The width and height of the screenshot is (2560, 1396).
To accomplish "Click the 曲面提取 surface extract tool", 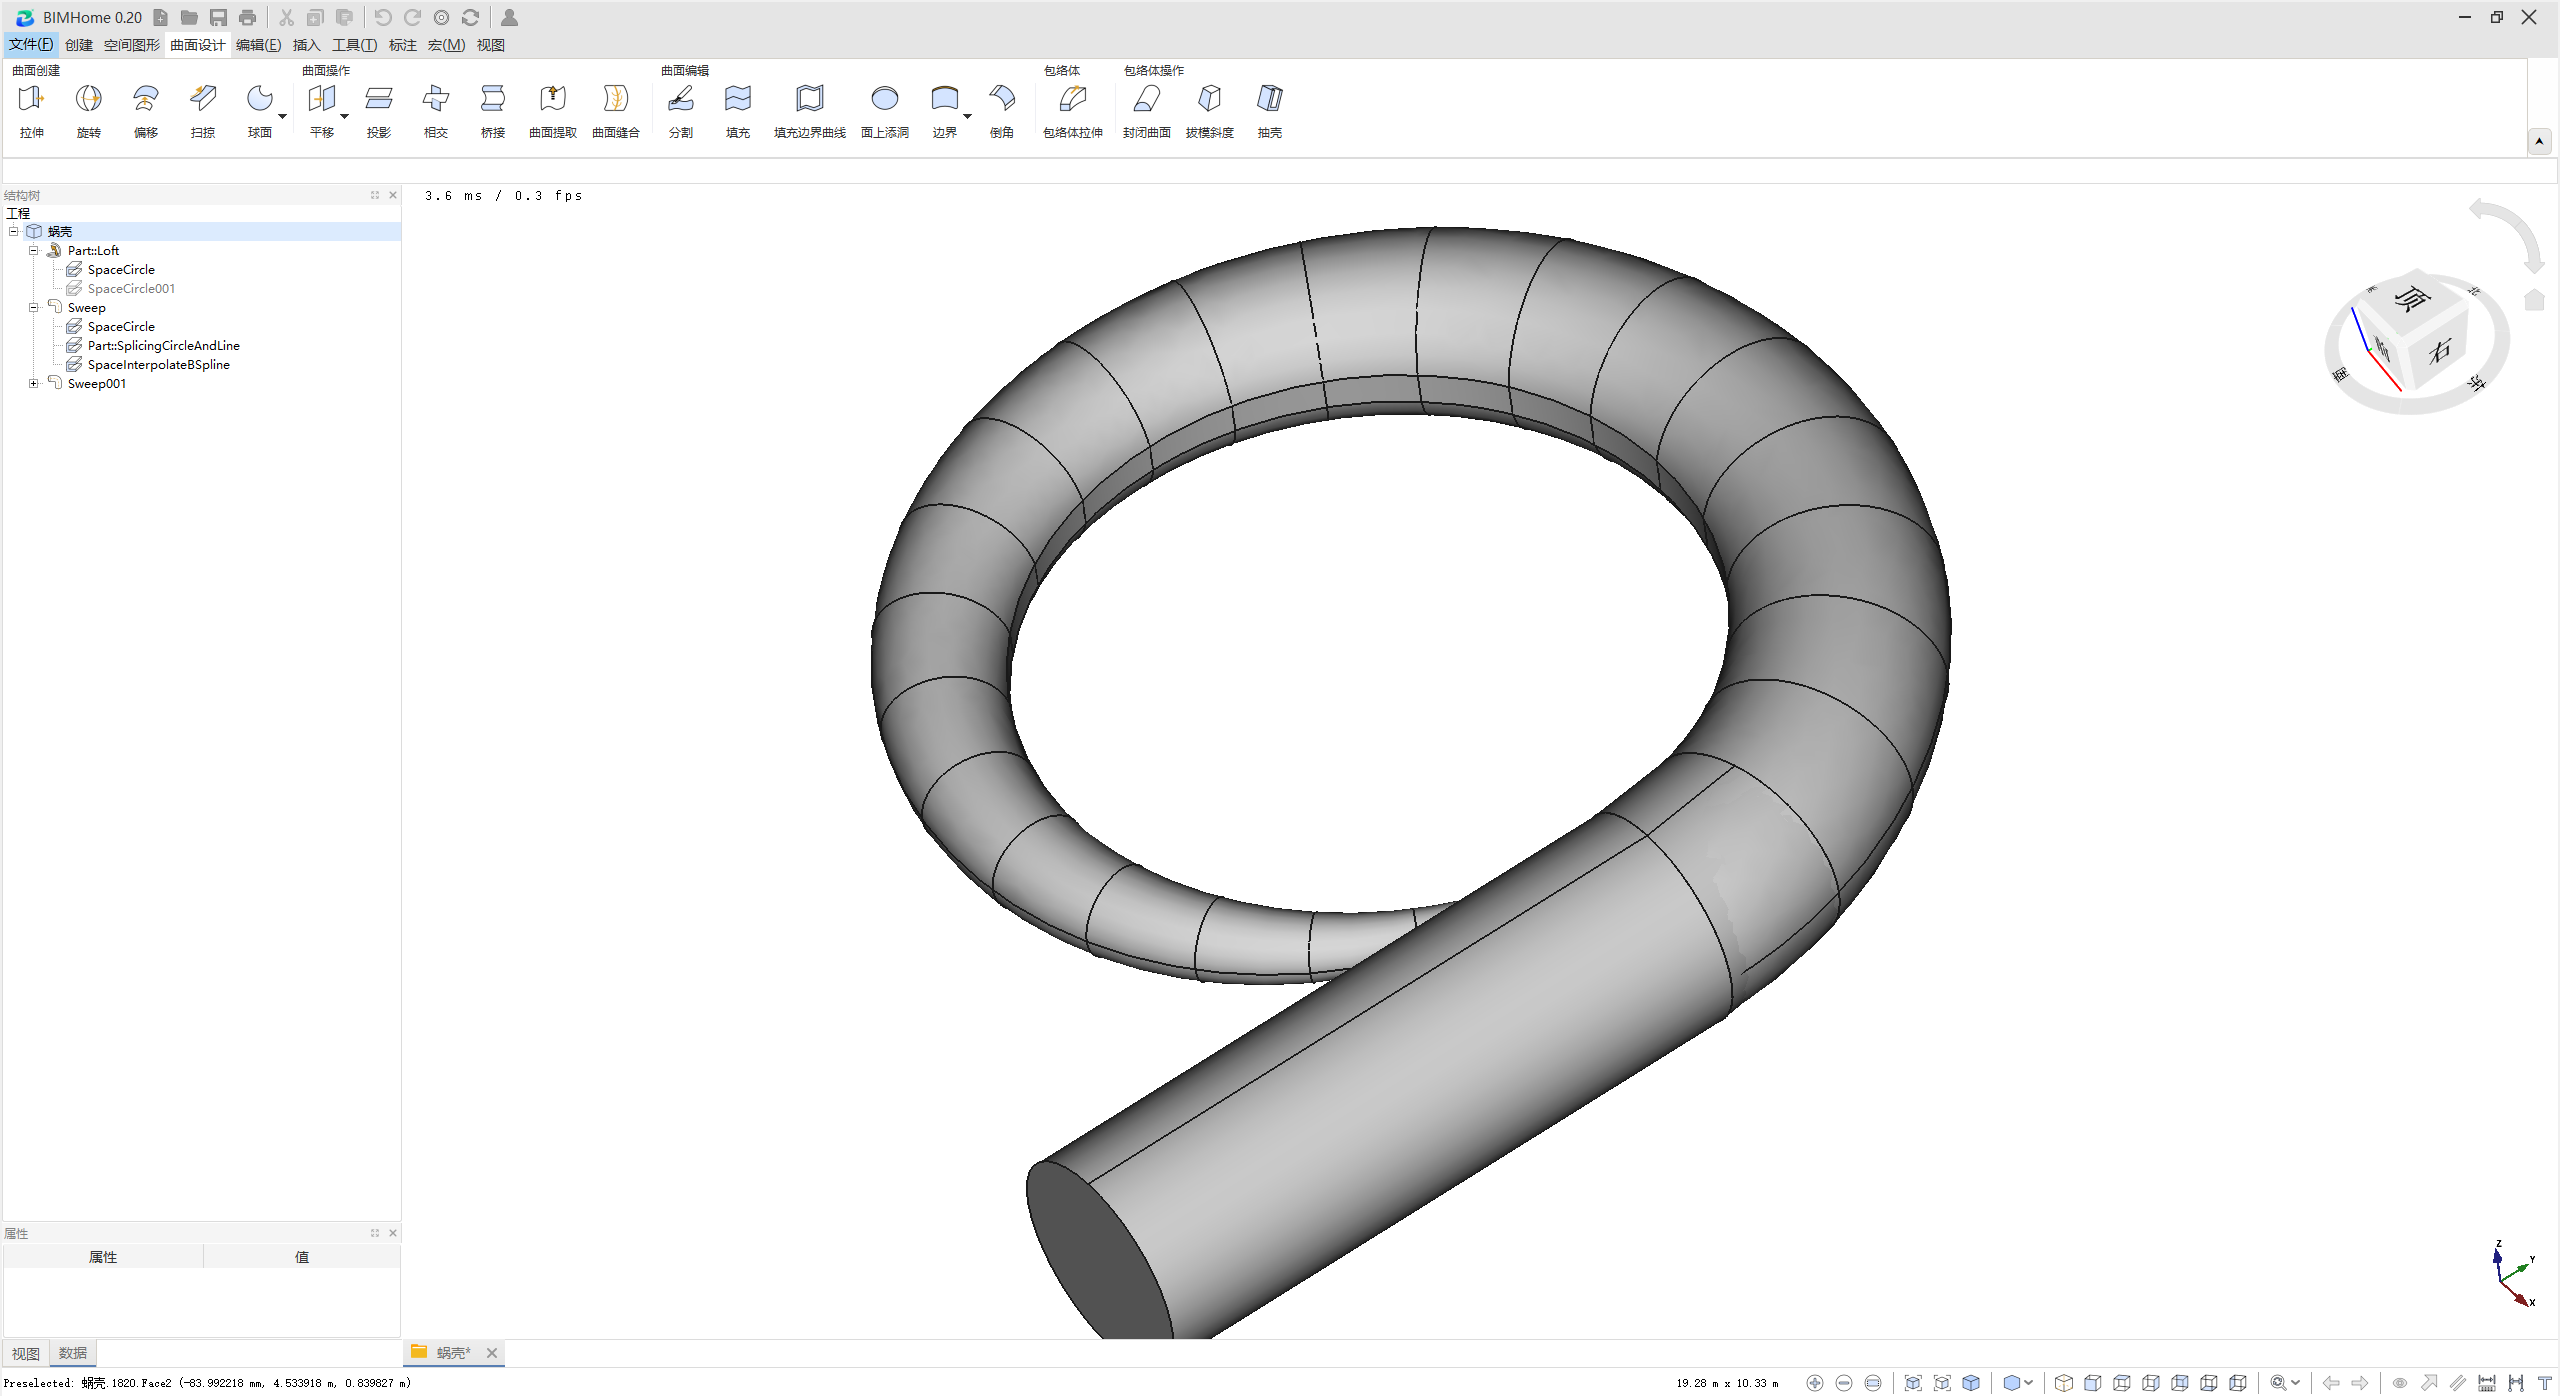I will (553, 110).
